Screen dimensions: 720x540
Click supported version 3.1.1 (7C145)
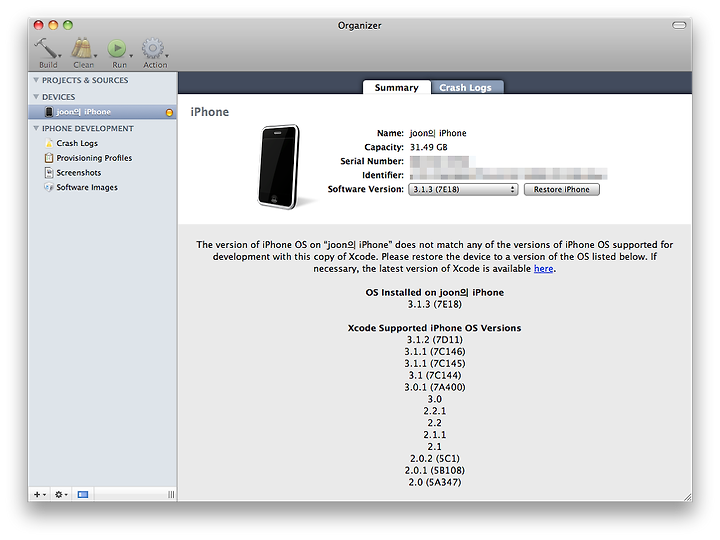point(434,364)
